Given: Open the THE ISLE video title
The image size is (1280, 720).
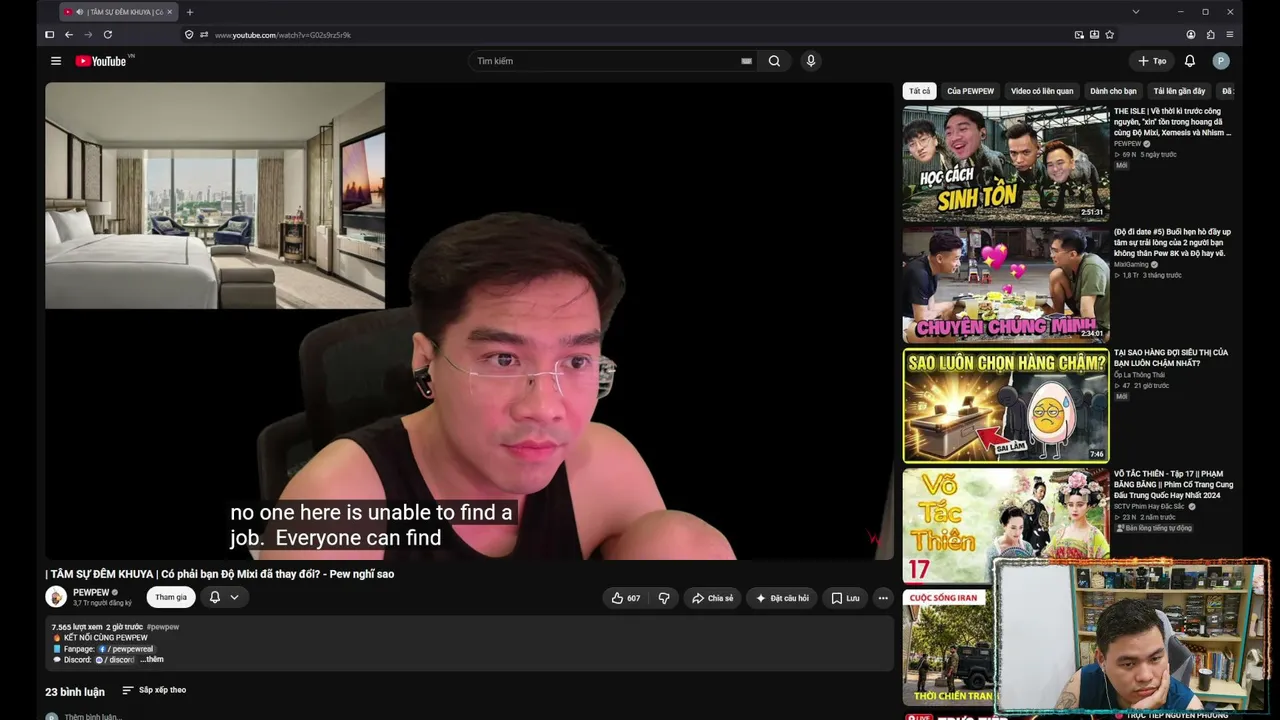Looking at the screenshot, I should coord(1173,122).
